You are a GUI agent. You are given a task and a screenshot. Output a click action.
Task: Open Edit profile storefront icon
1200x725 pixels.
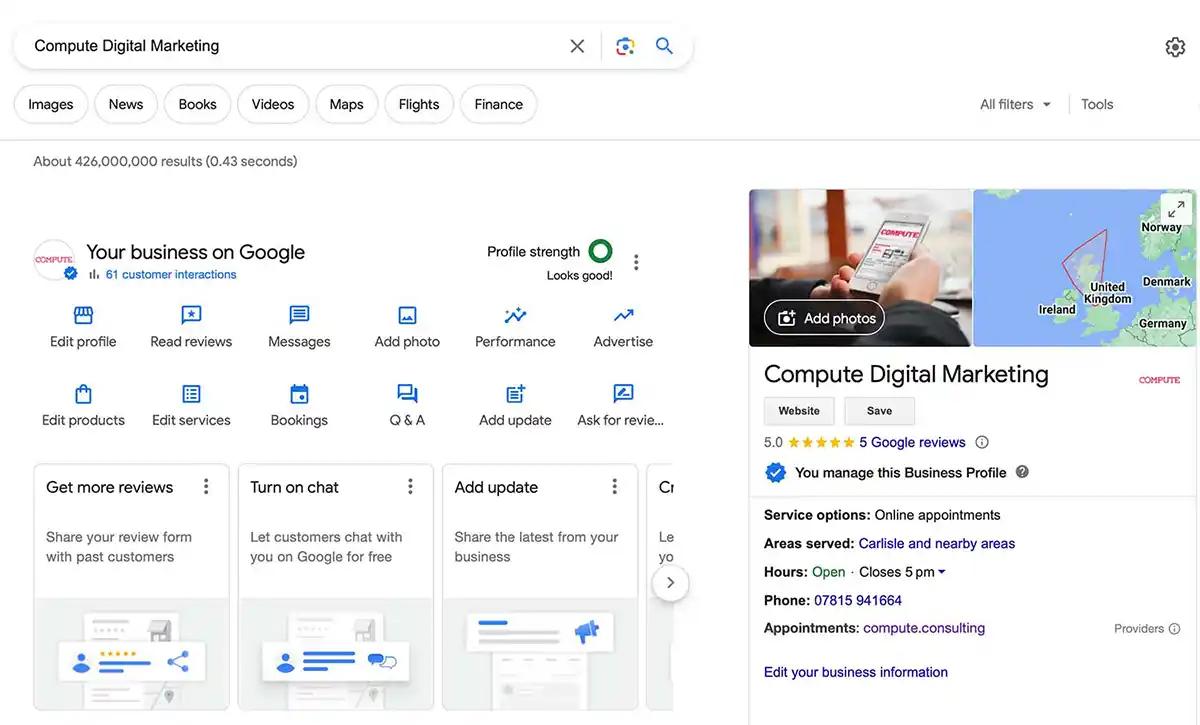click(x=83, y=316)
